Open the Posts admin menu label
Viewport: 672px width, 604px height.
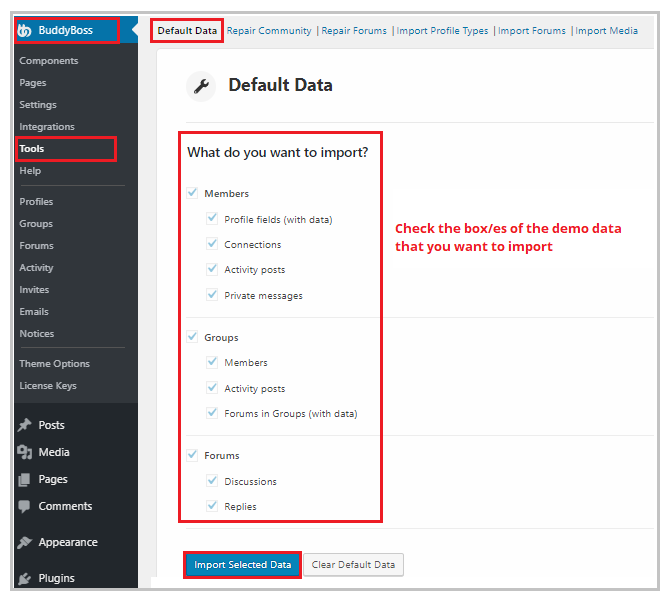(x=51, y=425)
